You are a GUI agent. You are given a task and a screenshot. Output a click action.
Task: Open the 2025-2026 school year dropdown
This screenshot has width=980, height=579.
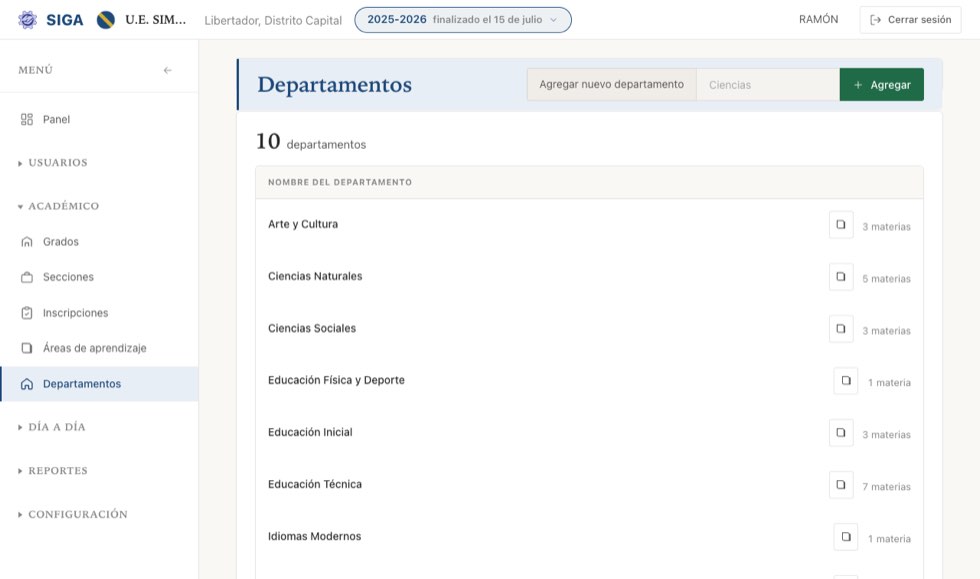(x=462, y=20)
